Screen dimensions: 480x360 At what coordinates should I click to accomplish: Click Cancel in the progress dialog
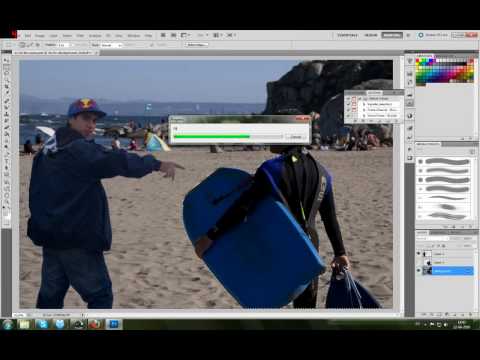coord(296,137)
